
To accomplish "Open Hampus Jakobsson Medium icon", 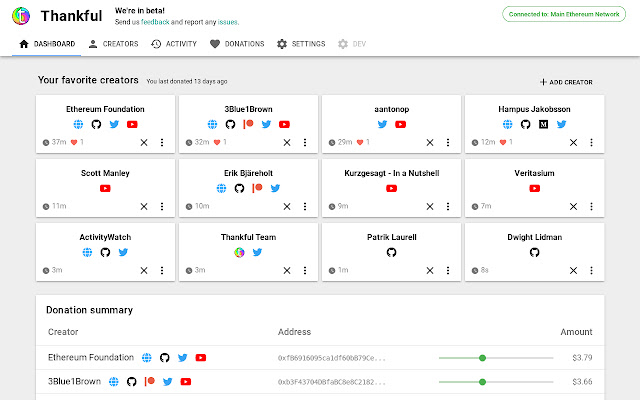I will tap(544, 124).
